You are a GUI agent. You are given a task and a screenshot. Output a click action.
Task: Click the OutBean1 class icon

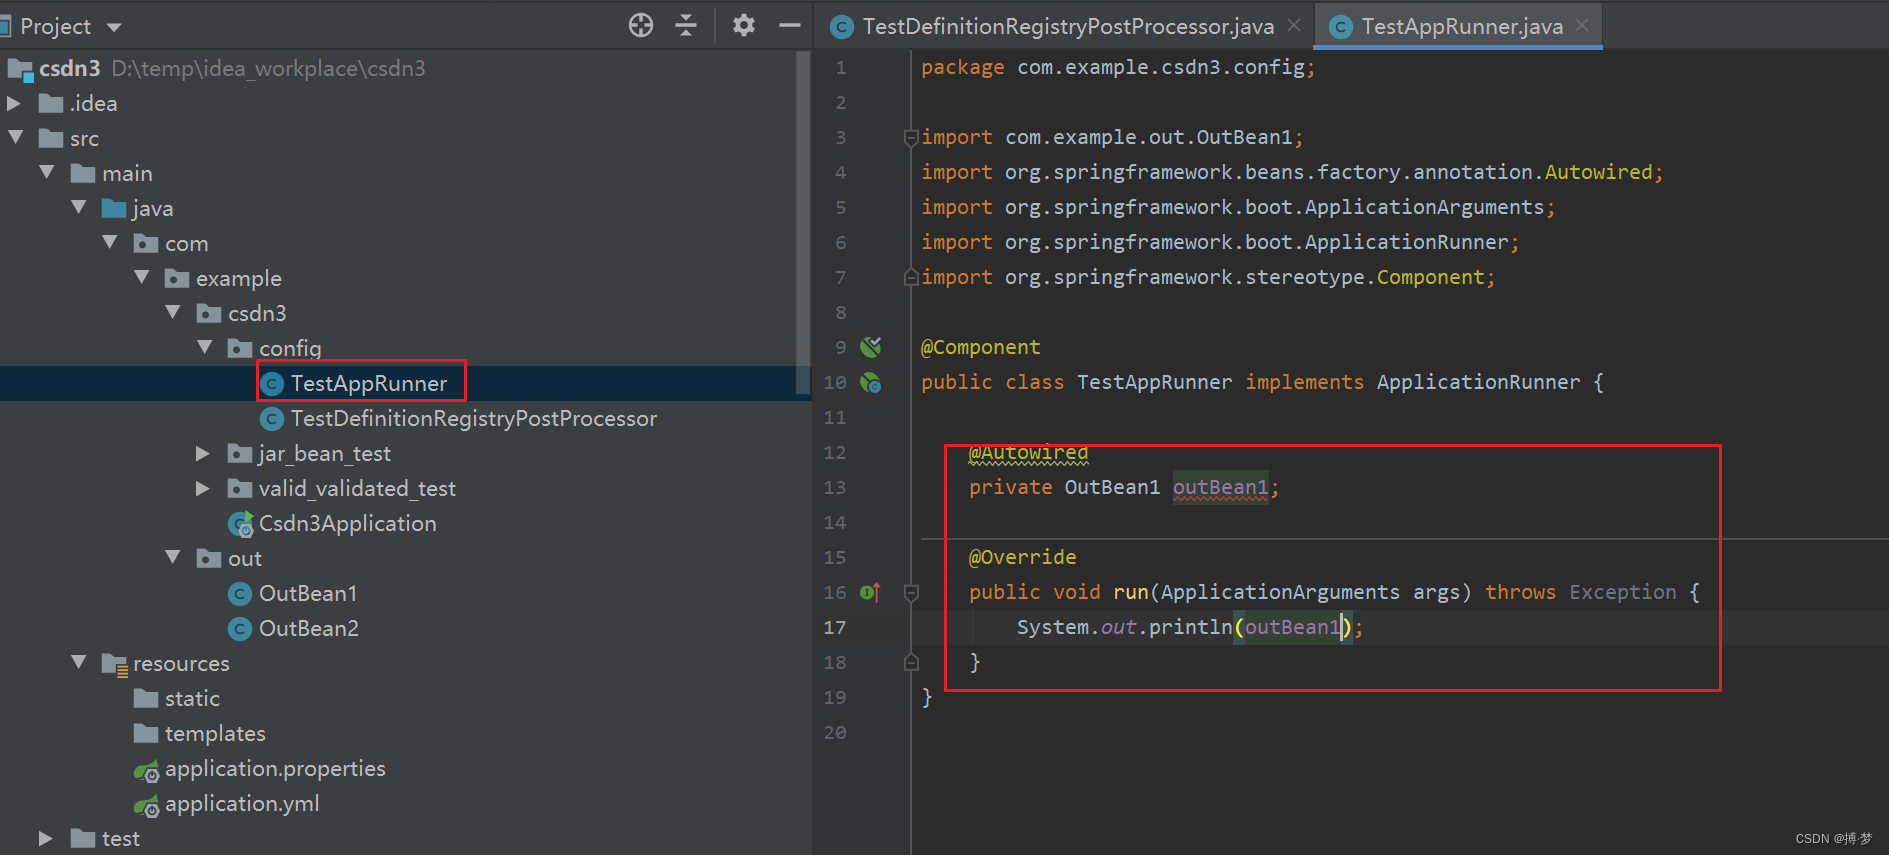(x=240, y=594)
